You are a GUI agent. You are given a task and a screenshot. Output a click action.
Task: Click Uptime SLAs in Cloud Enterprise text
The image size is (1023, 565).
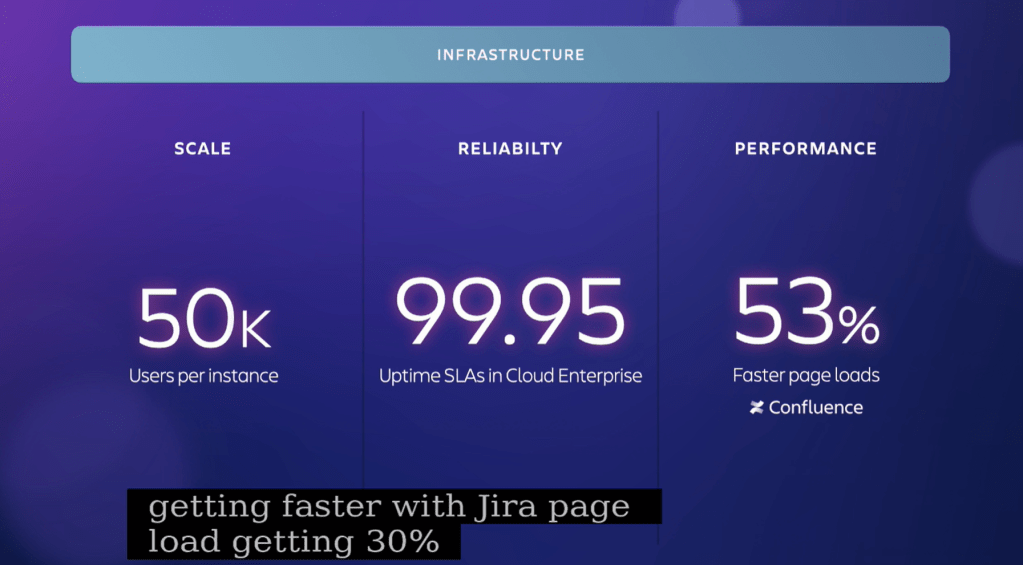[x=510, y=377]
